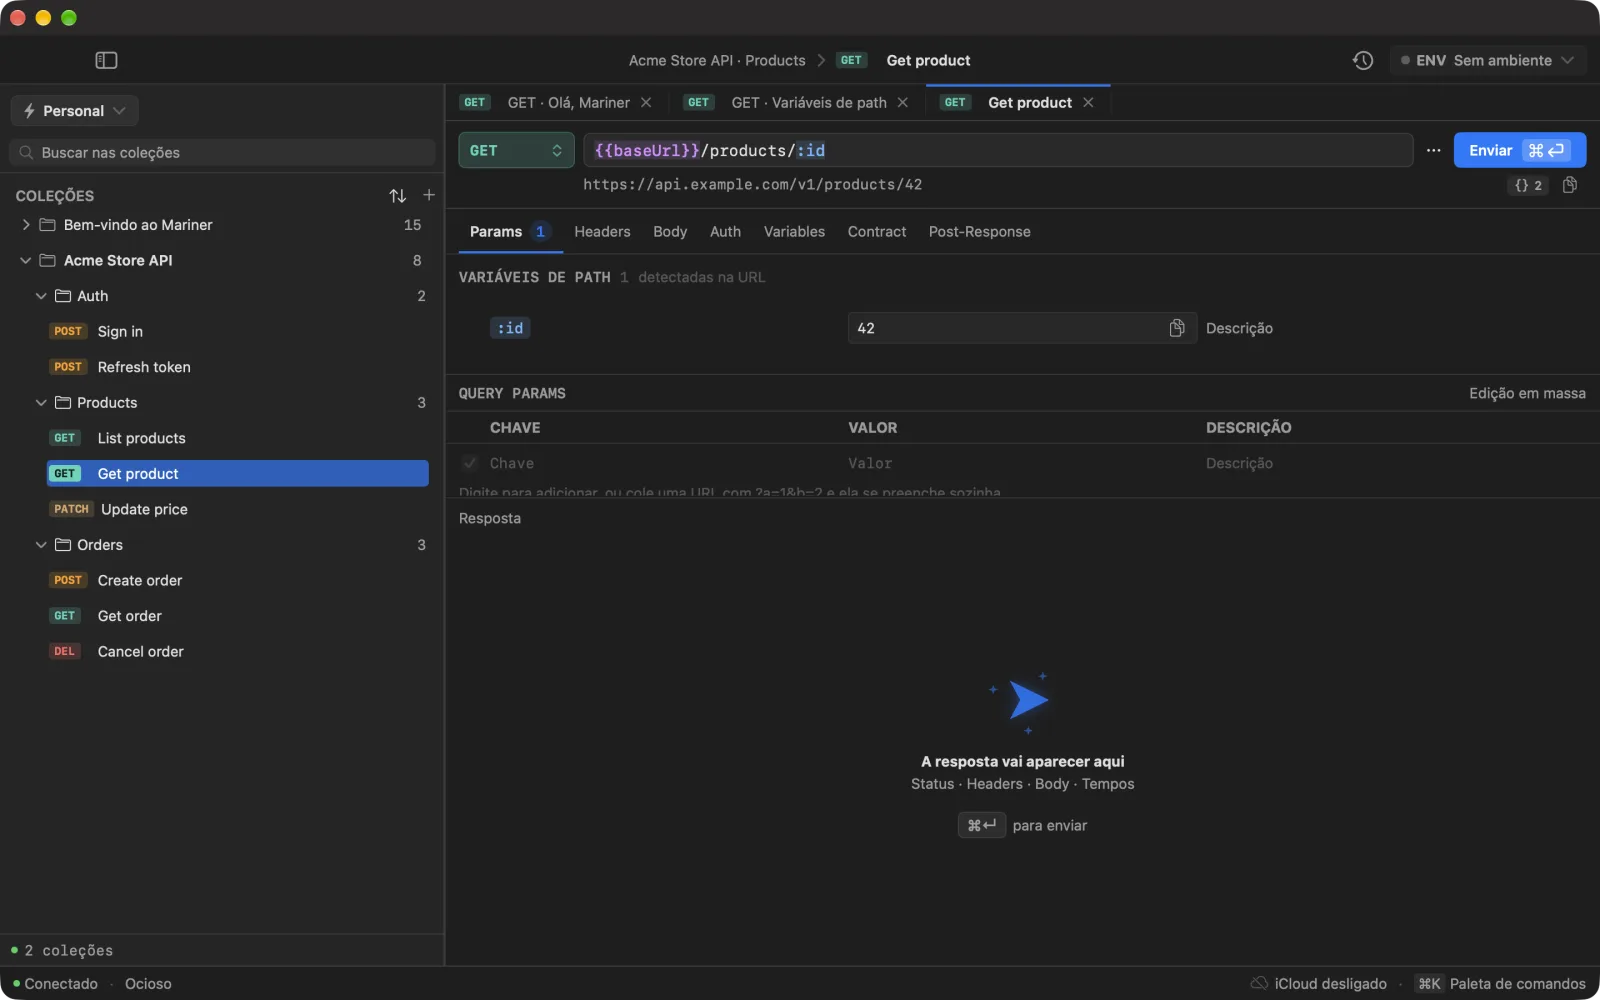Click the Acme Store API folder icon

coord(47,260)
